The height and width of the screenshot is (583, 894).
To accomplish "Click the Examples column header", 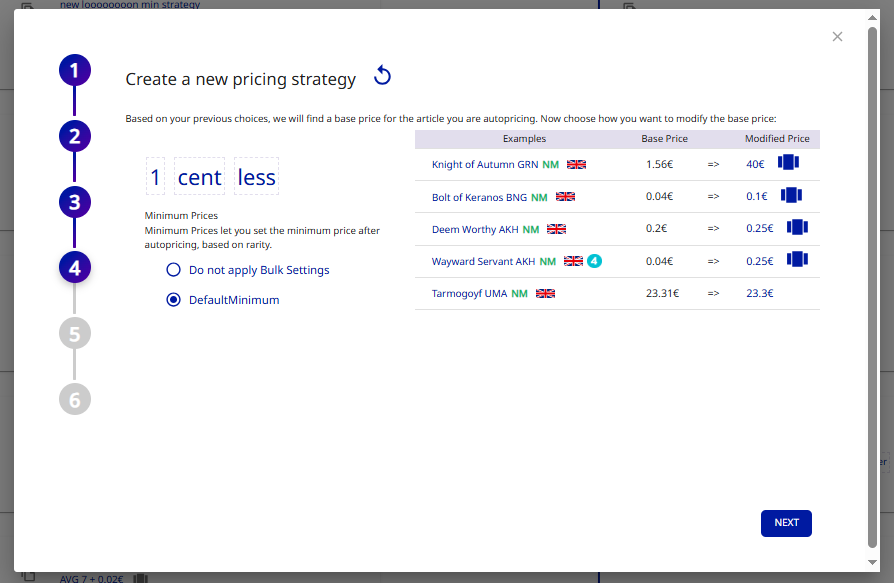I will 524,138.
